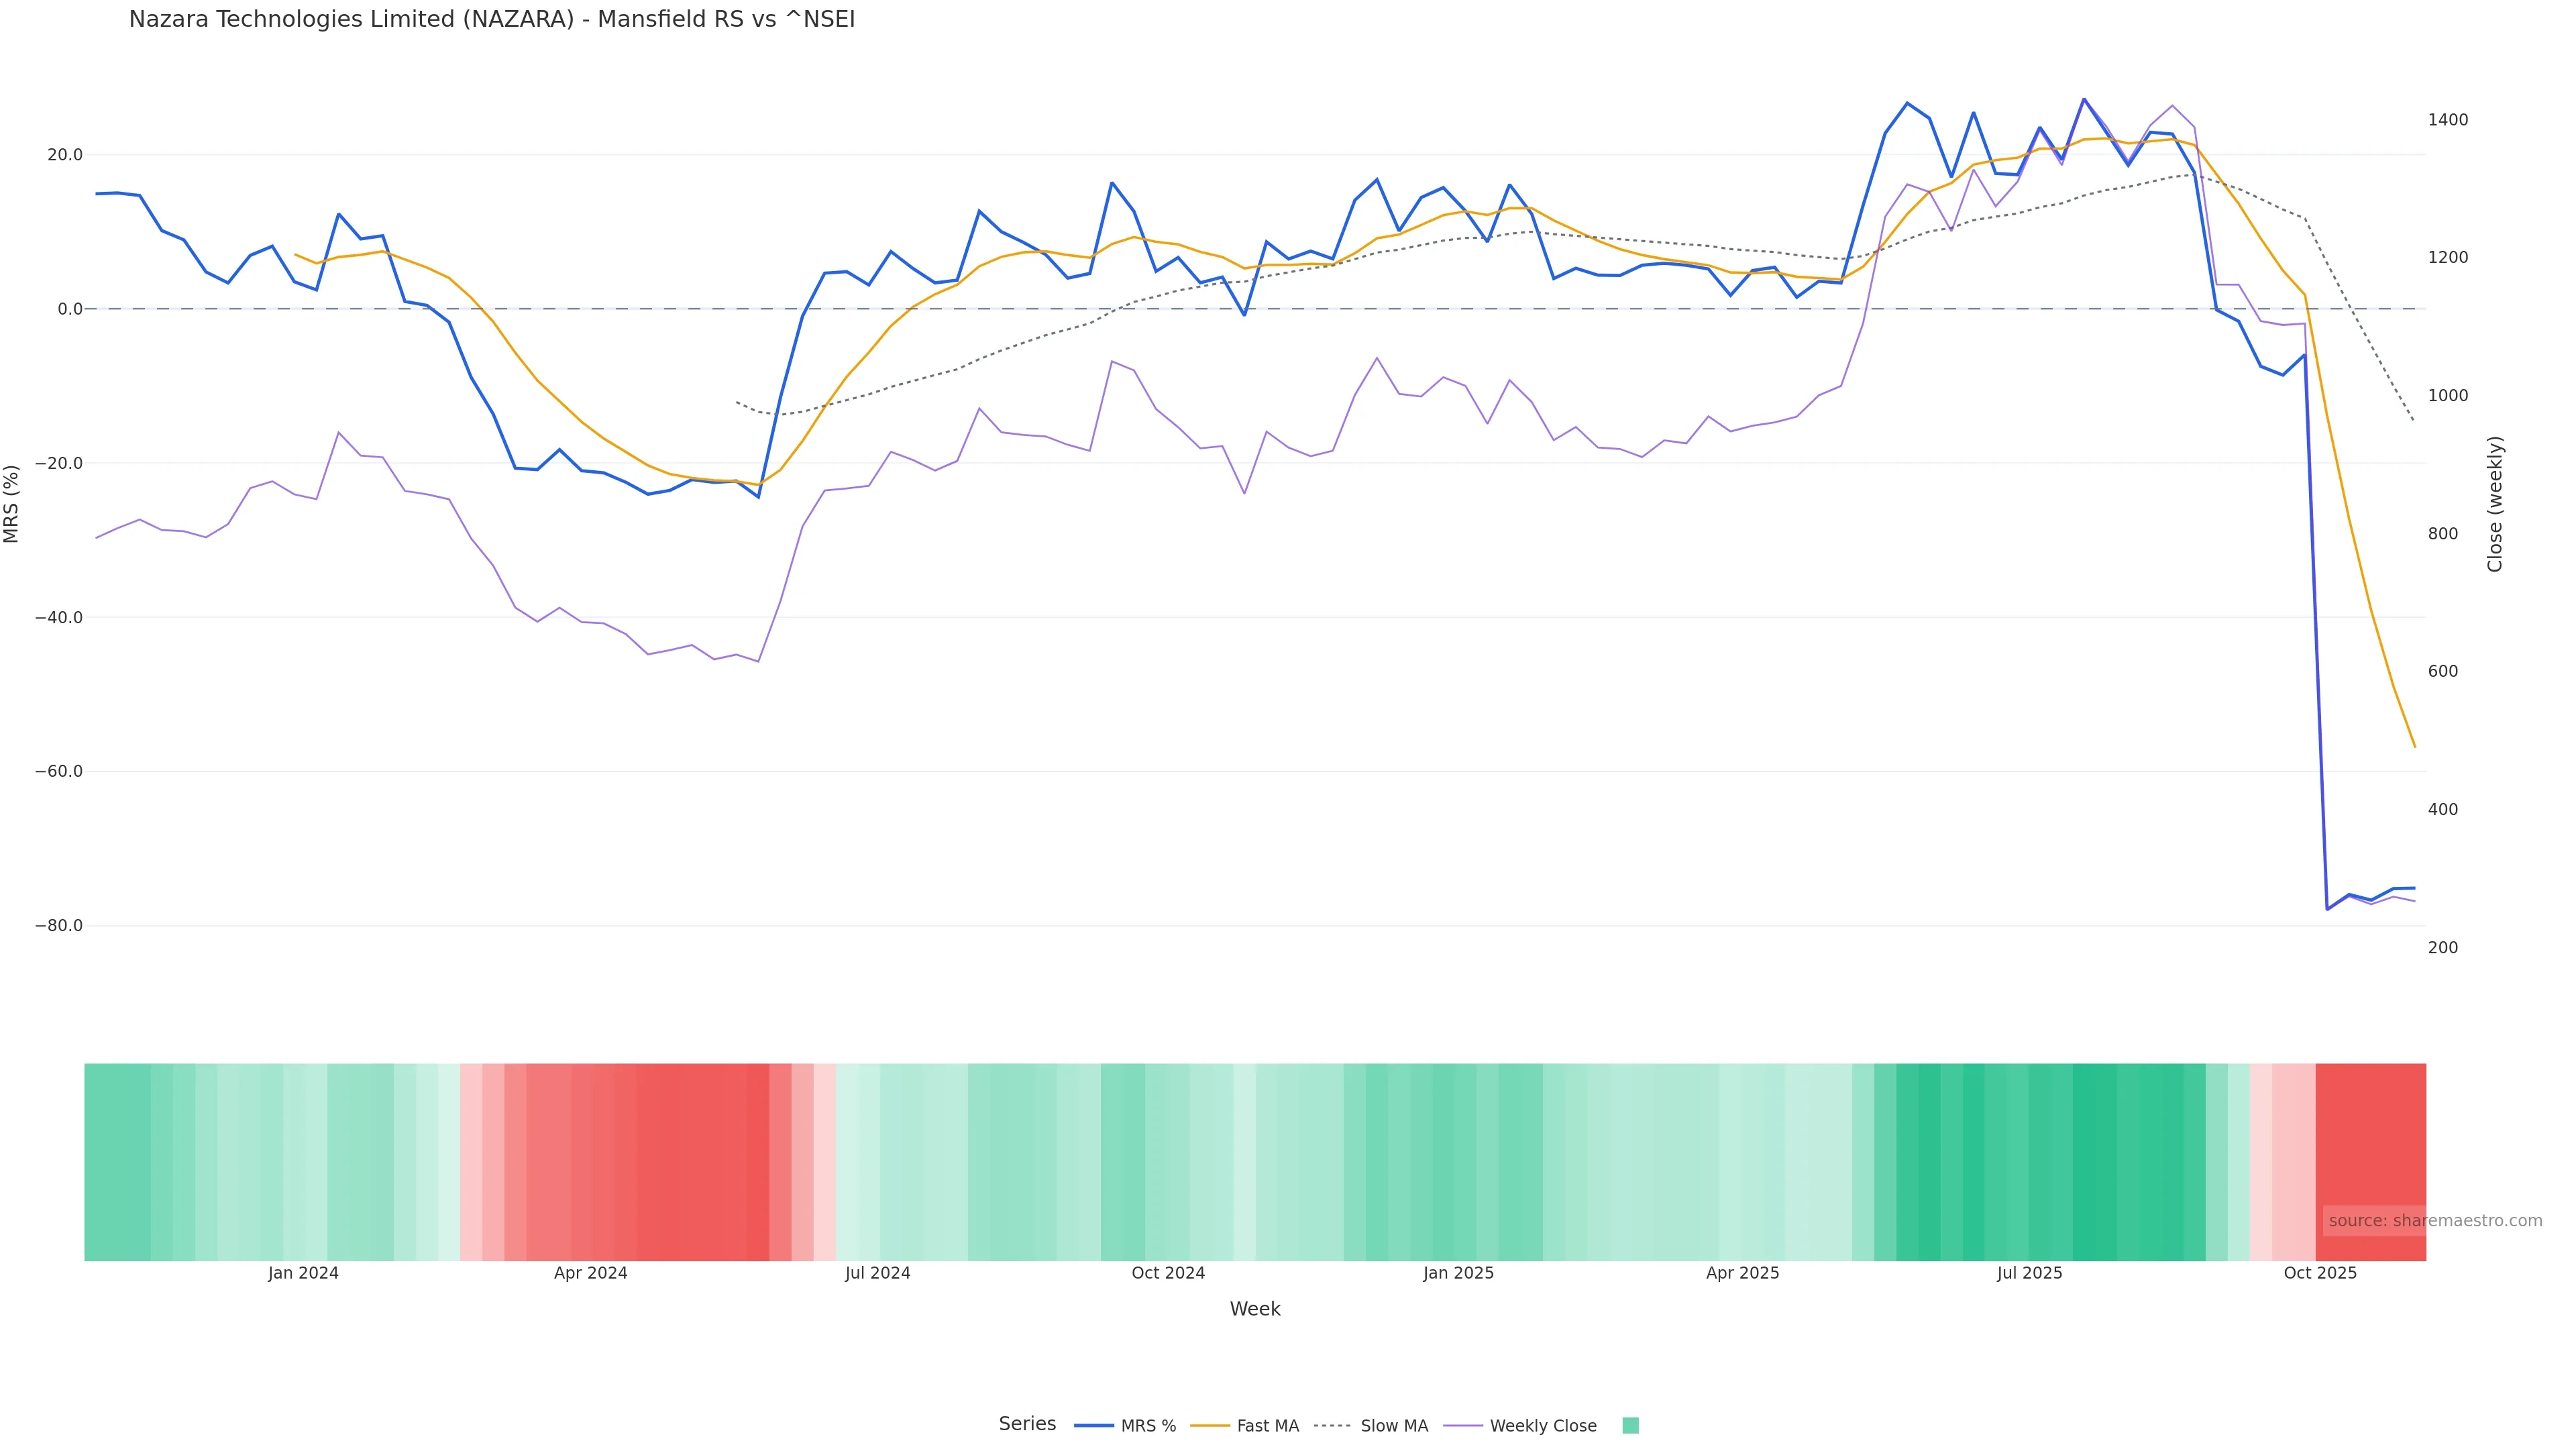Click the purple Weekly Close legend line icon
This screenshot has height=1449, width=2576.
(1463, 1426)
